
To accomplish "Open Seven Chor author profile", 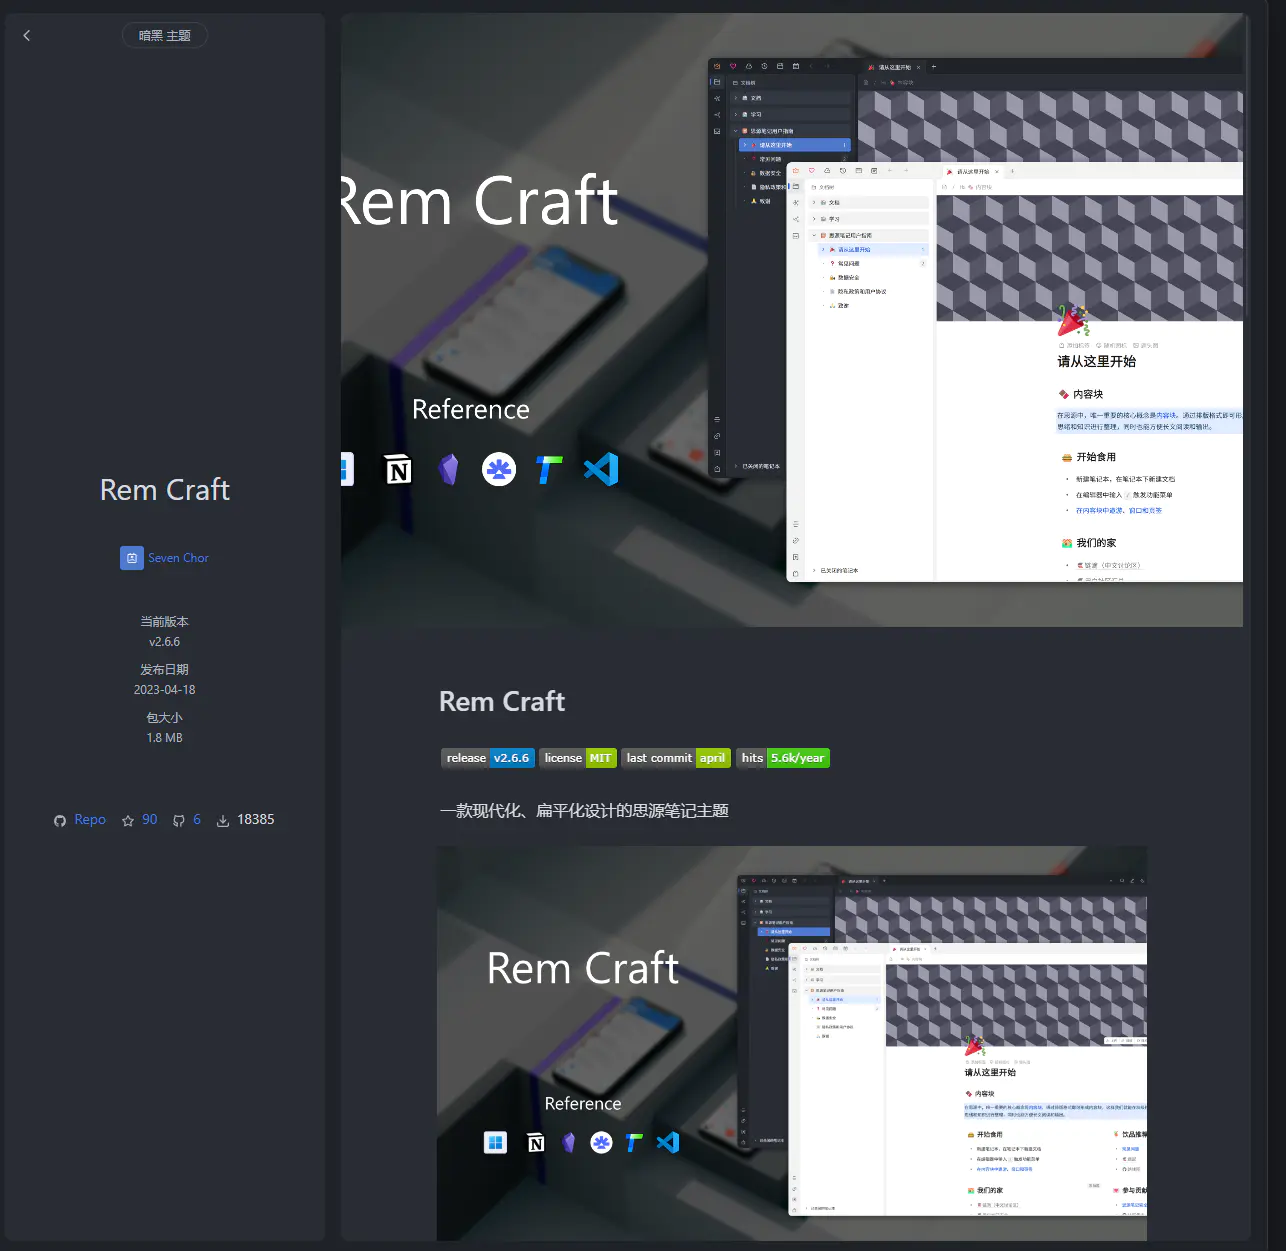I will pyautogui.click(x=178, y=558).
